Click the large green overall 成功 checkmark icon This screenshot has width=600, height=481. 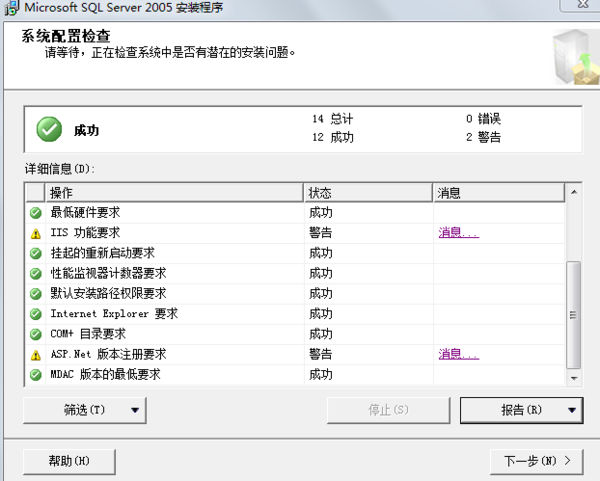point(49,129)
